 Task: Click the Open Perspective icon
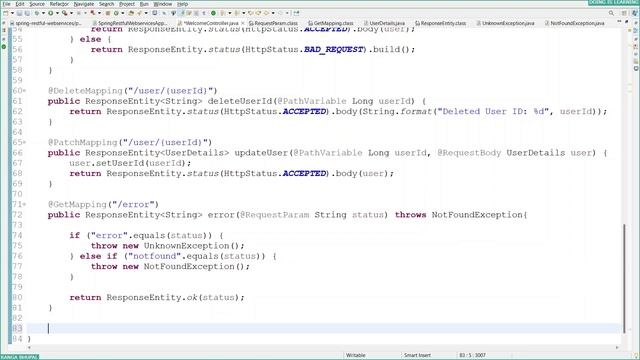(624, 13)
